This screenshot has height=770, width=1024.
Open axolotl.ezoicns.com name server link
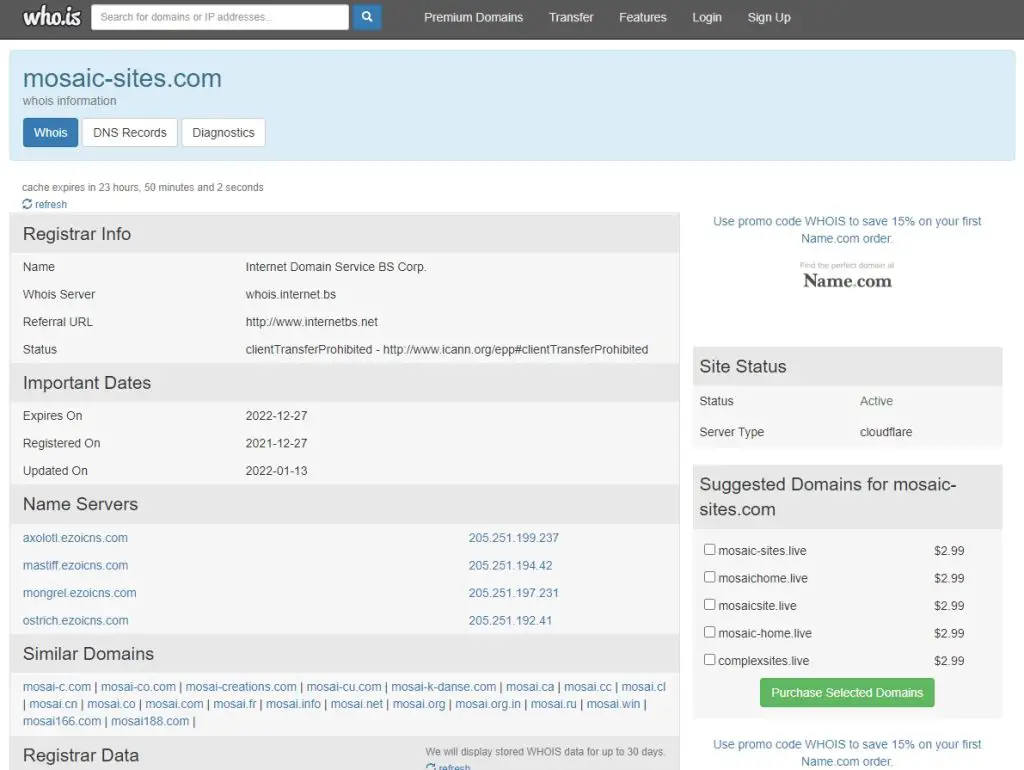click(75, 537)
